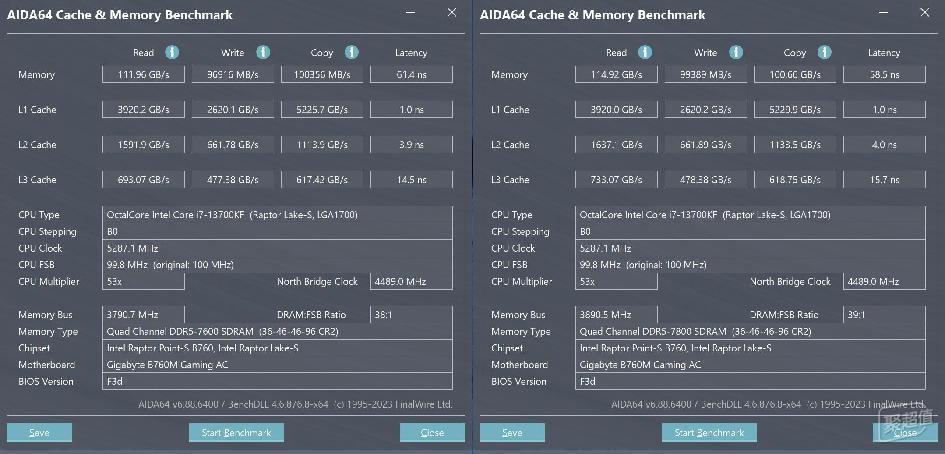
Task: Select L2 Cache Write 661.78 GB/s cell
Action: pyautogui.click(x=233, y=145)
